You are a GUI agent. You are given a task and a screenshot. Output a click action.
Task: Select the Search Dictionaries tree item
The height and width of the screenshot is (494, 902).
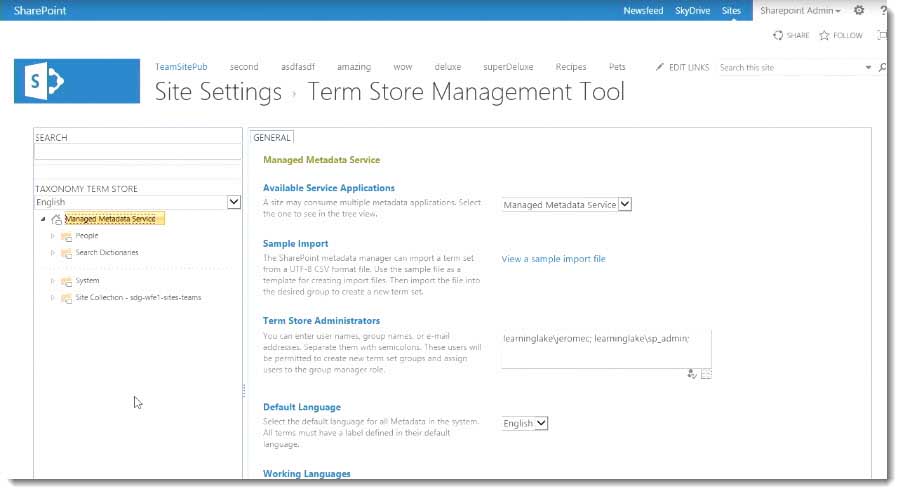coord(107,252)
